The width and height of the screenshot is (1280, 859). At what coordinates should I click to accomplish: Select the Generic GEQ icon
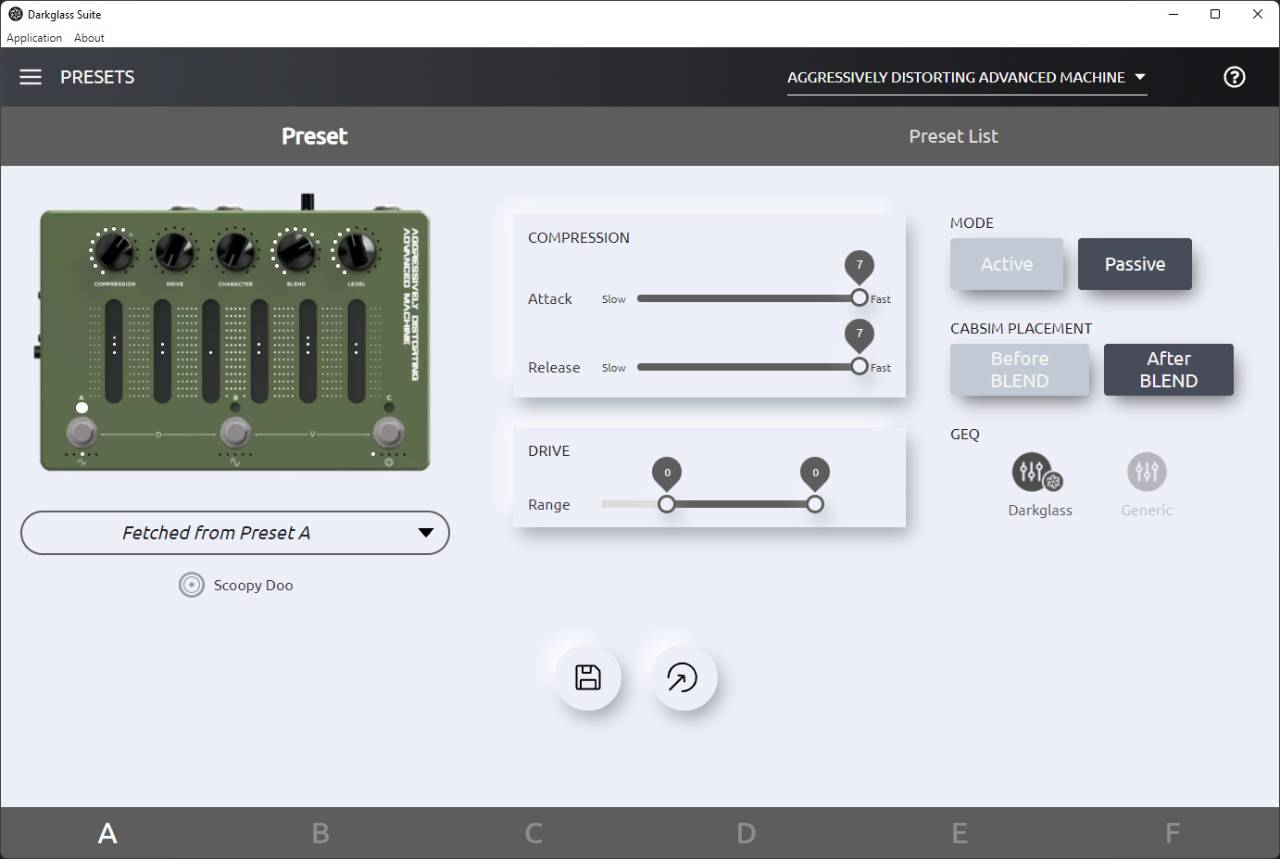[1147, 471]
